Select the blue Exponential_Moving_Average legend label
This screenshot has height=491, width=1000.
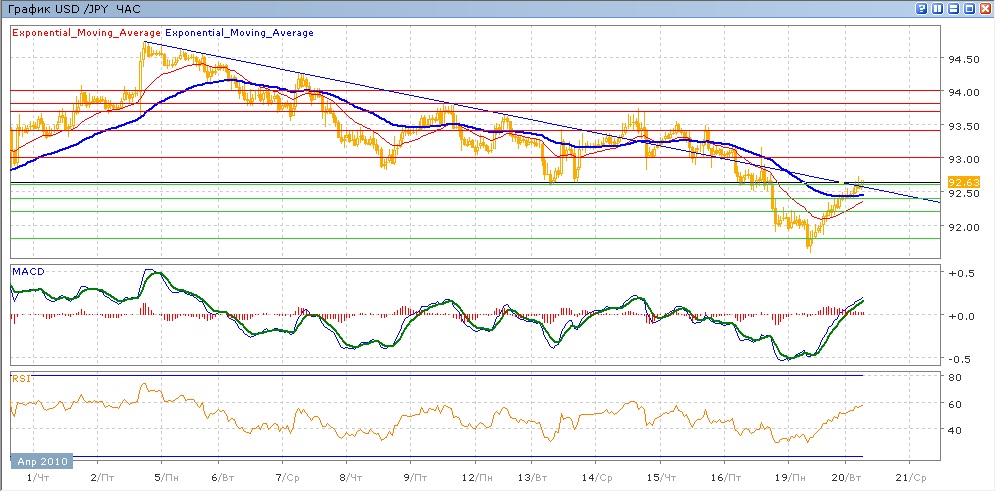pyautogui.click(x=239, y=33)
